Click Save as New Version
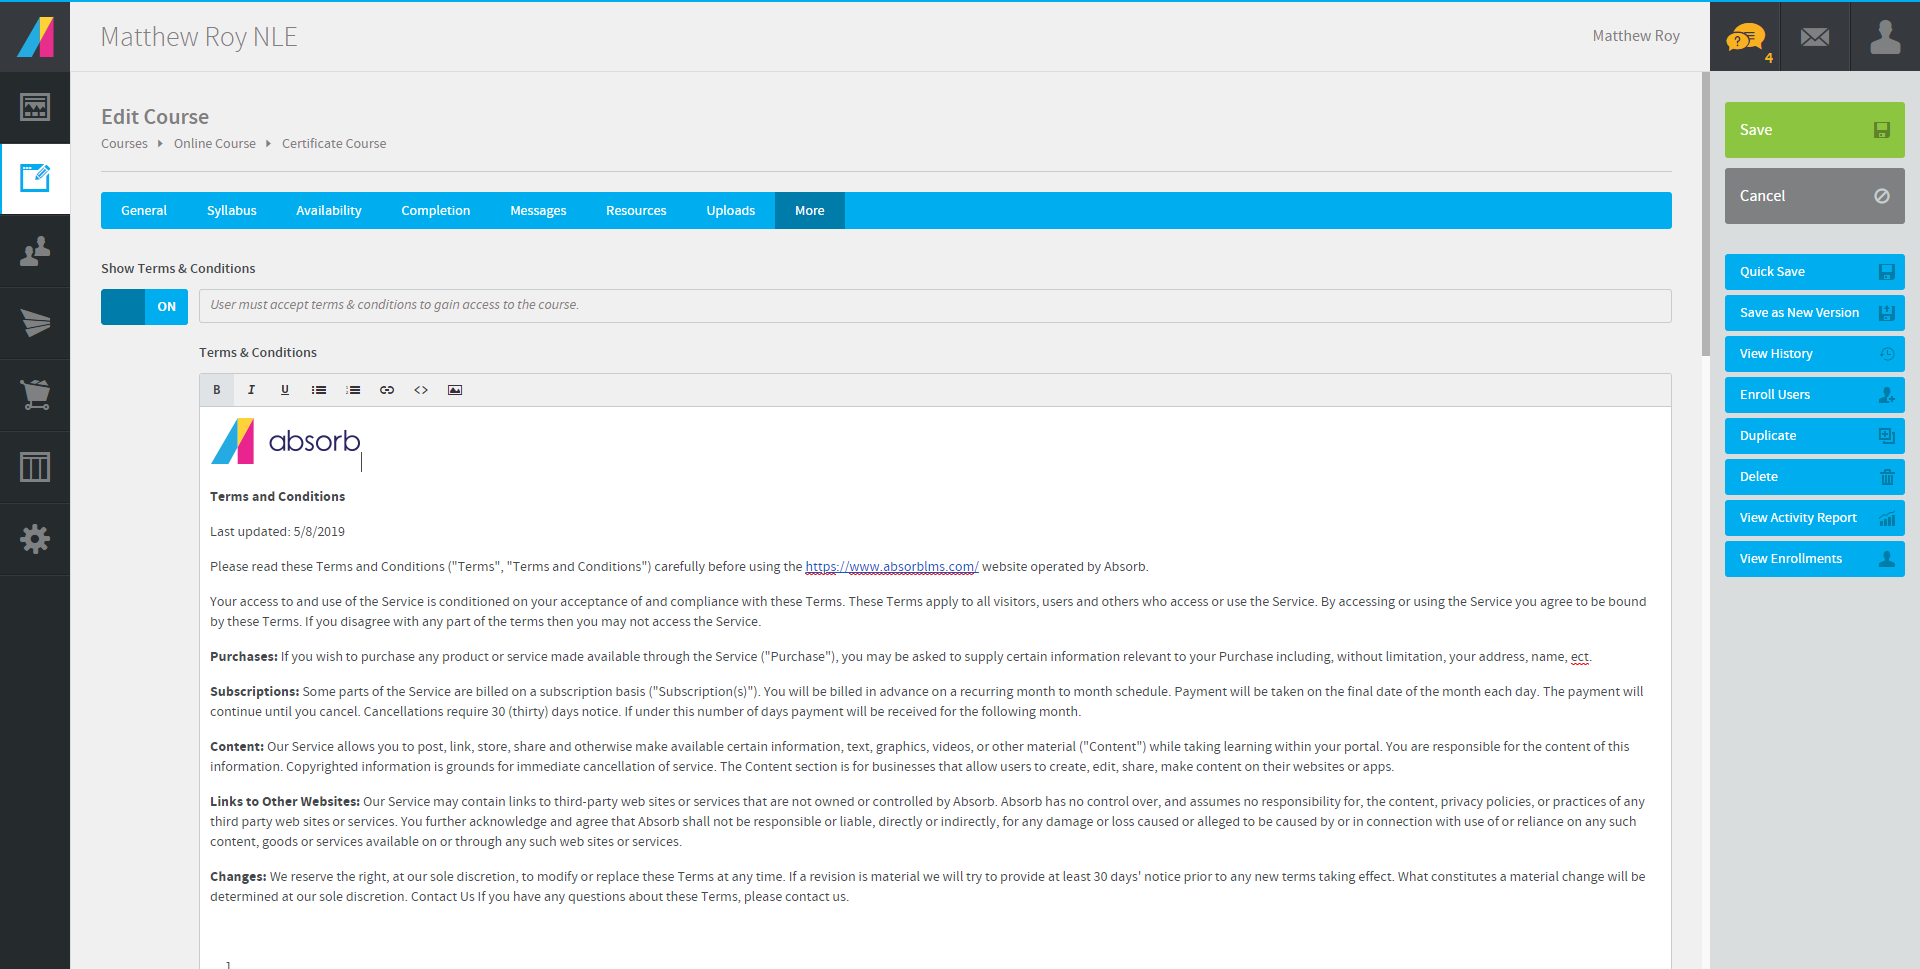Screen dimensions: 1920x969 1813,313
